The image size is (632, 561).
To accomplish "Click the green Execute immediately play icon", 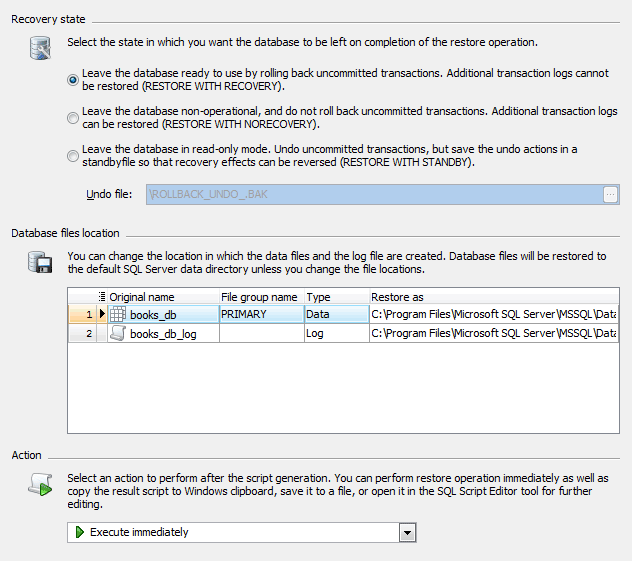I will (x=80, y=532).
